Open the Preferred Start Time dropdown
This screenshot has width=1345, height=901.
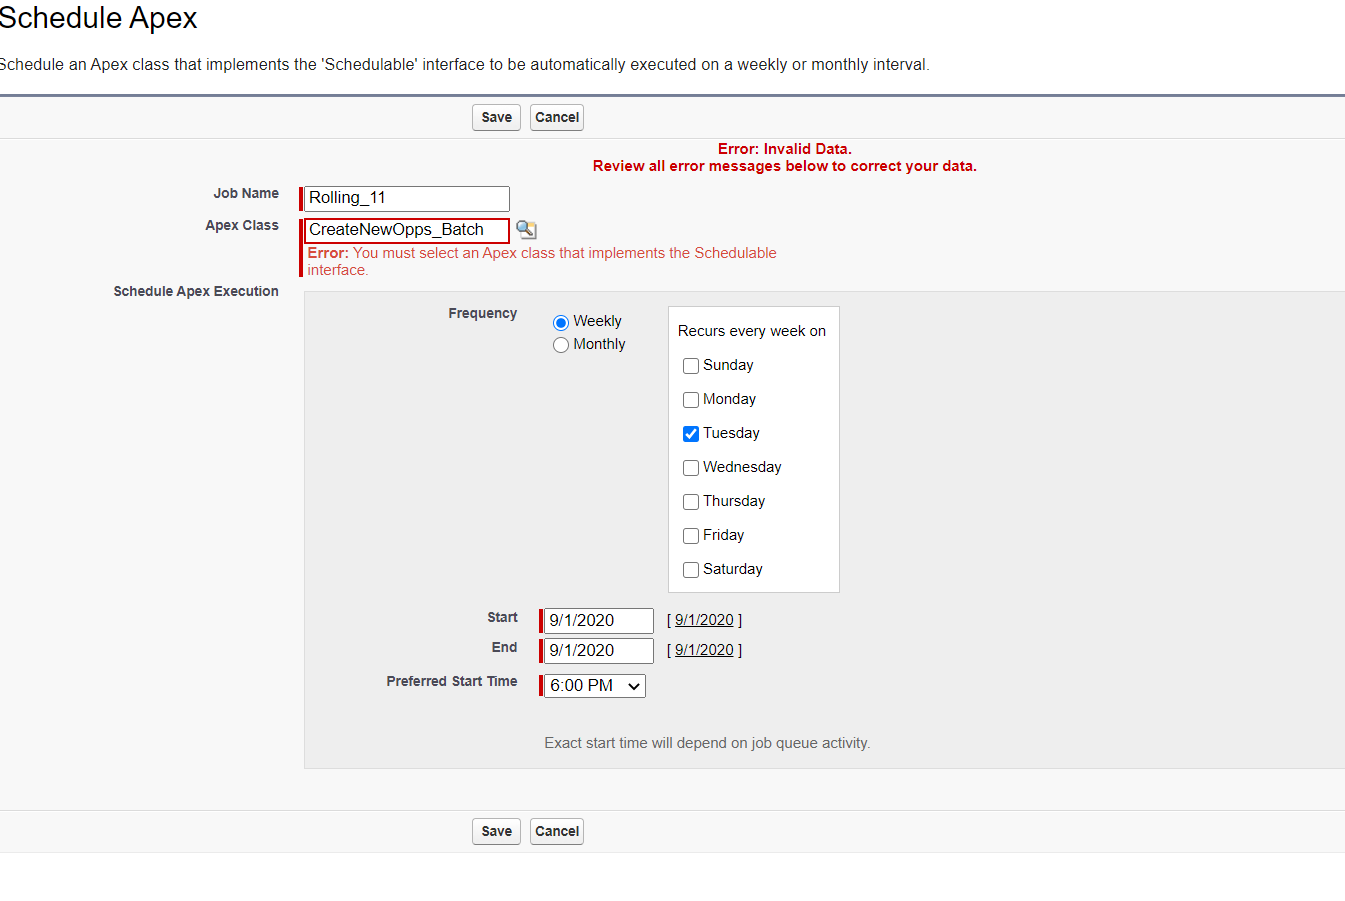pos(595,686)
